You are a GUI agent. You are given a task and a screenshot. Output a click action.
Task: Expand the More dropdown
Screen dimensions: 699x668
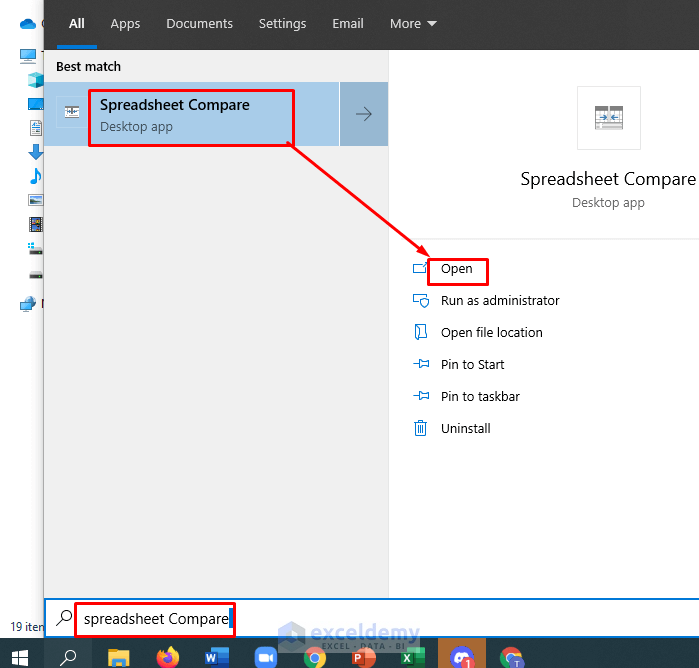click(413, 24)
